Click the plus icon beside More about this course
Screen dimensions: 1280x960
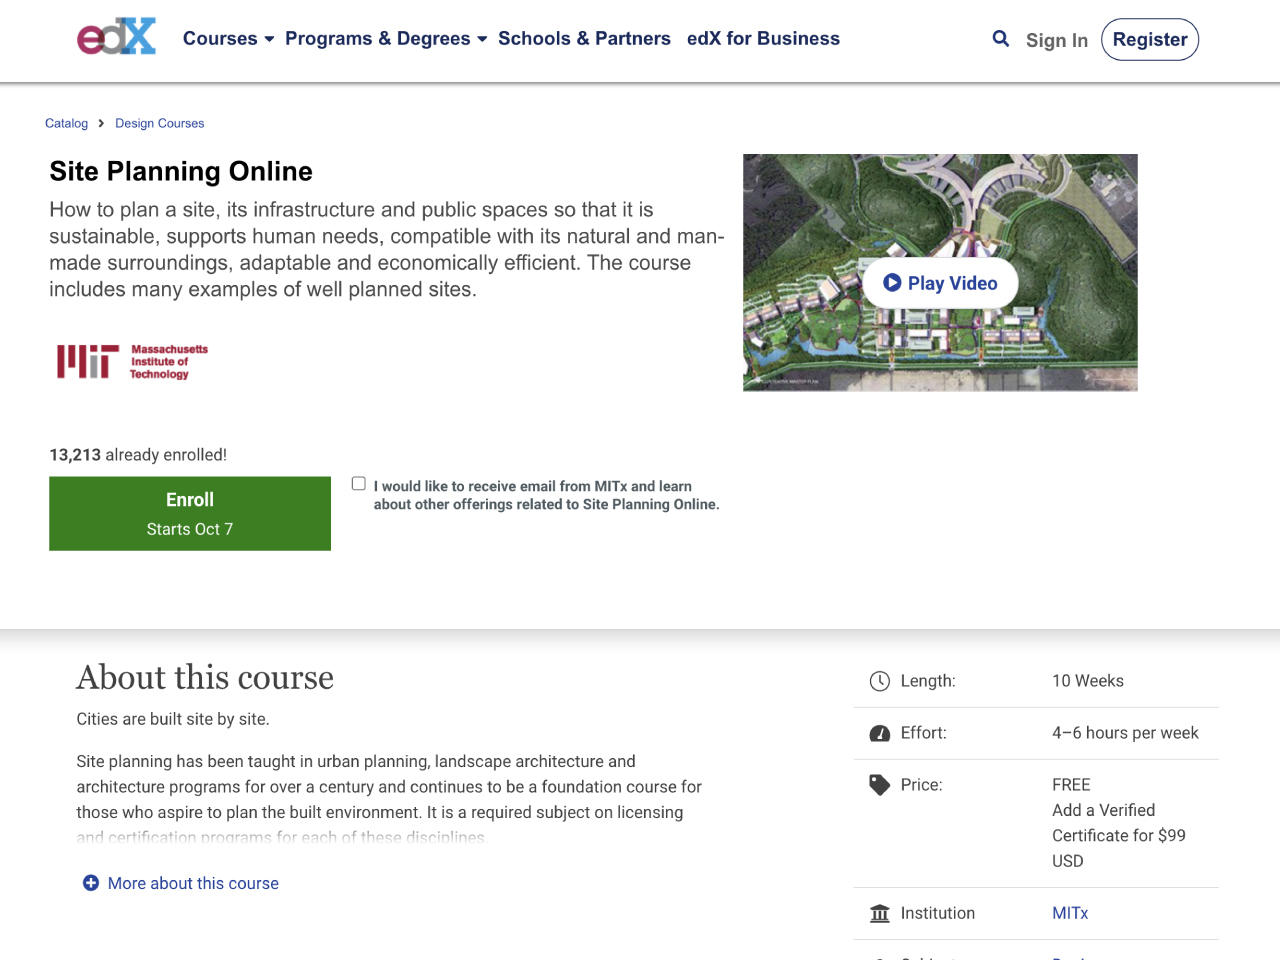click(91, 883)
